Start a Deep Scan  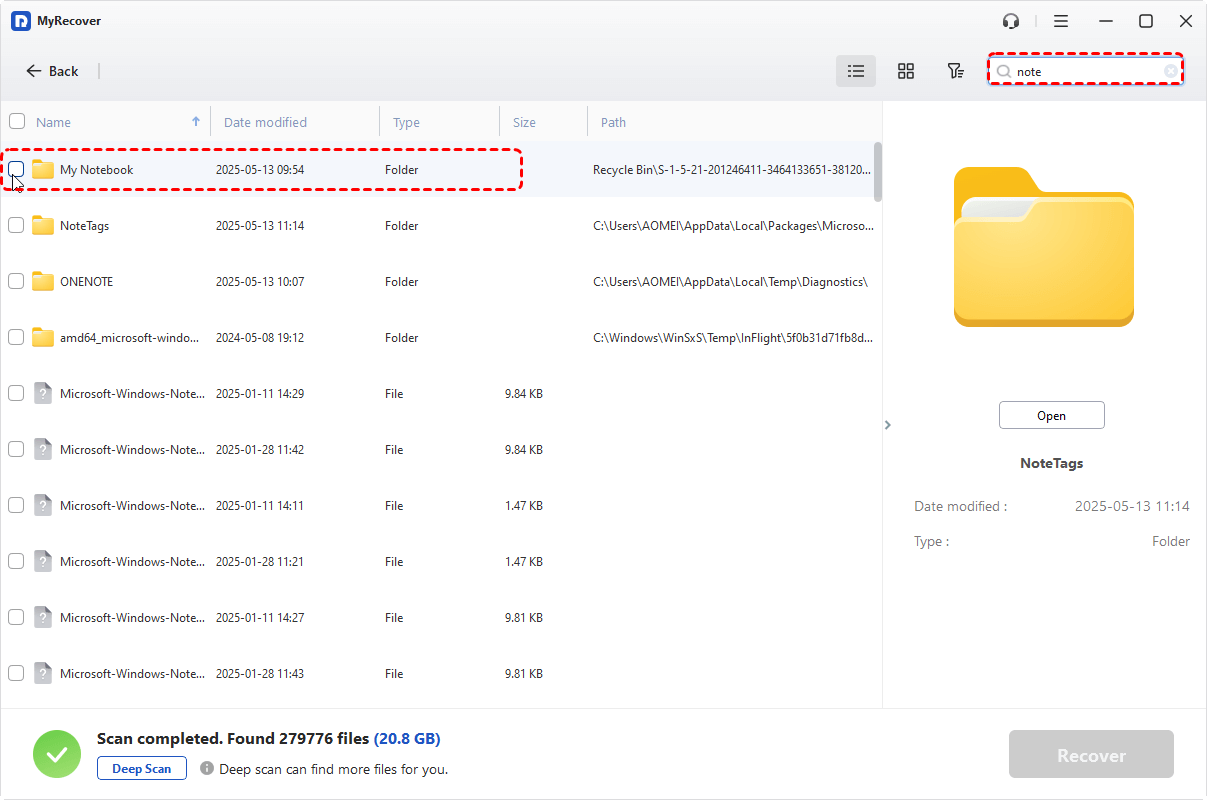pos(142,769)
